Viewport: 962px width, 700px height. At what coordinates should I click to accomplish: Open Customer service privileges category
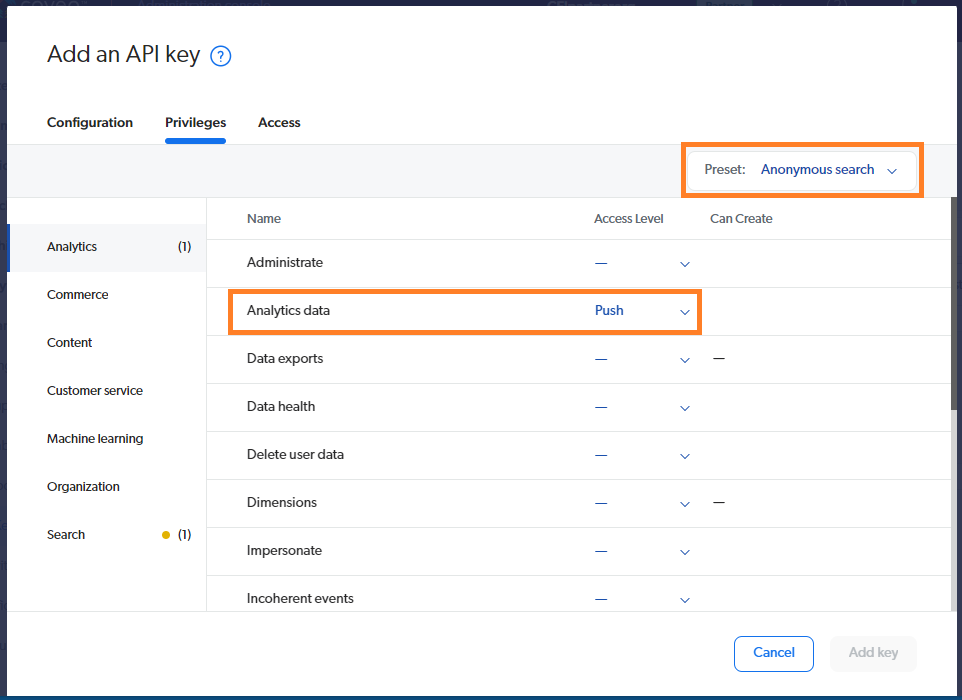coord(107,391)
